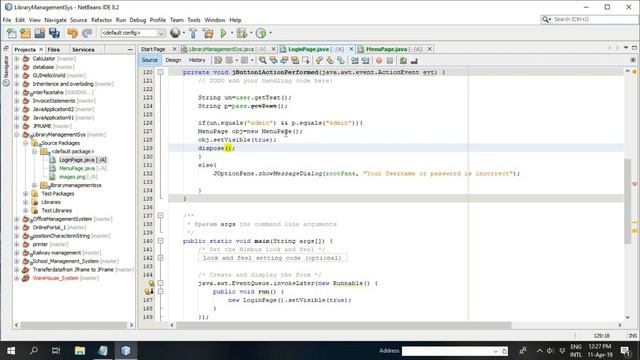The height and width of the screenshot is (360, 640).
Task: Click the New Project toolbar icon
Action: point(25,33)
